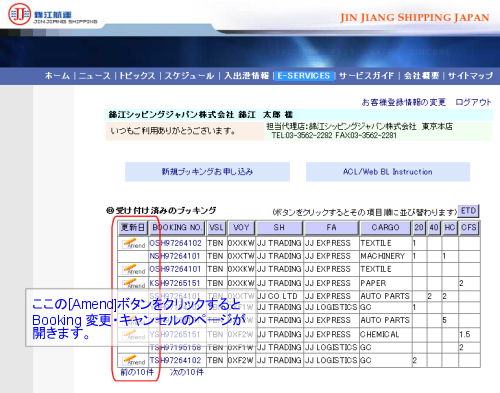Image resolution: width=500 pixels, height=393 pixels.
Task: Sort by the SH column header
Action: click(279, 228)
